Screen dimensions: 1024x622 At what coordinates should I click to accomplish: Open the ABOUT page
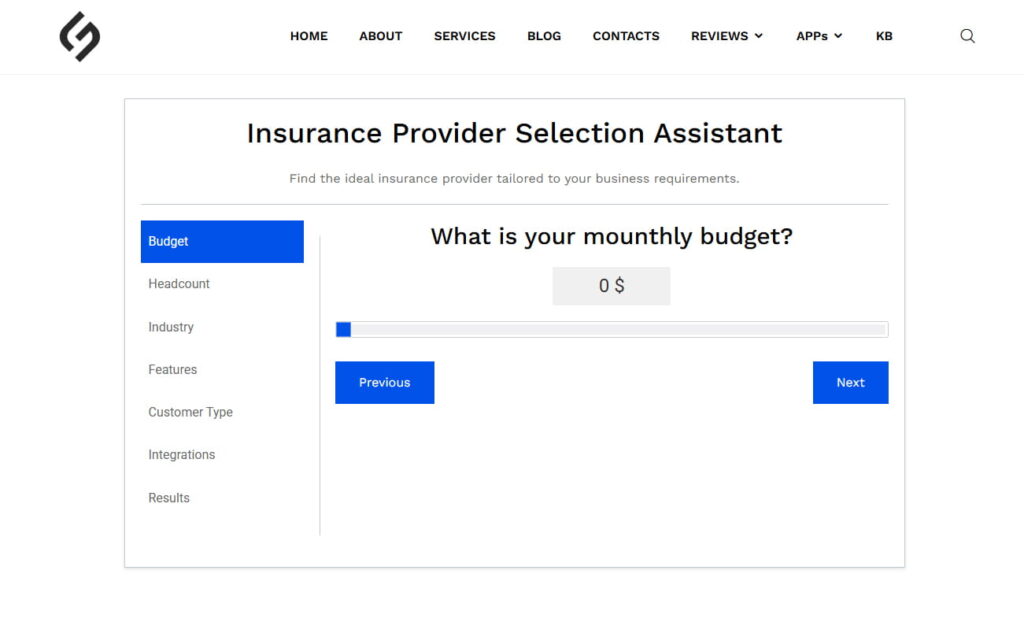[381, 36]
